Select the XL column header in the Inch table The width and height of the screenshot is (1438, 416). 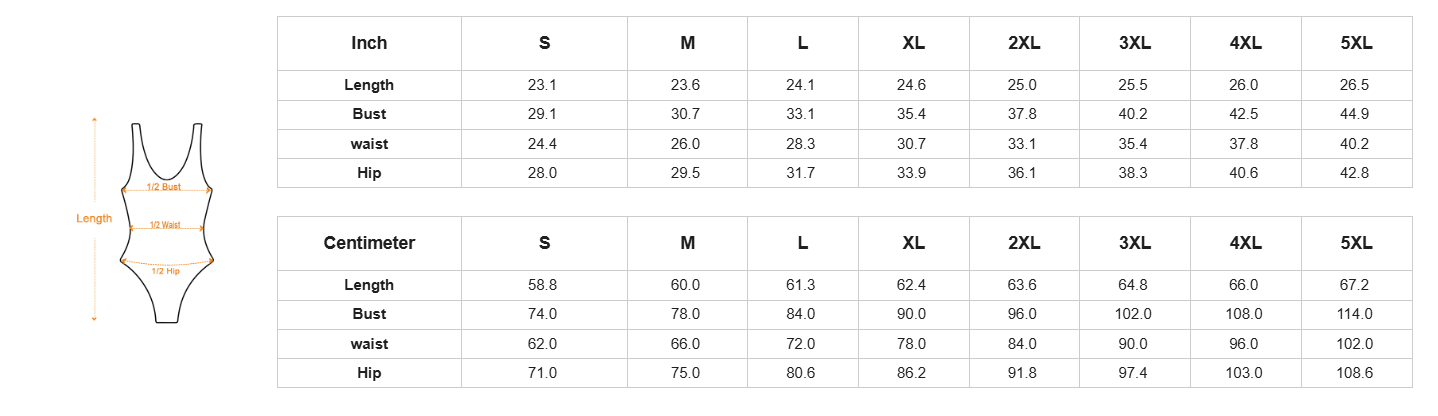[913, 43]
